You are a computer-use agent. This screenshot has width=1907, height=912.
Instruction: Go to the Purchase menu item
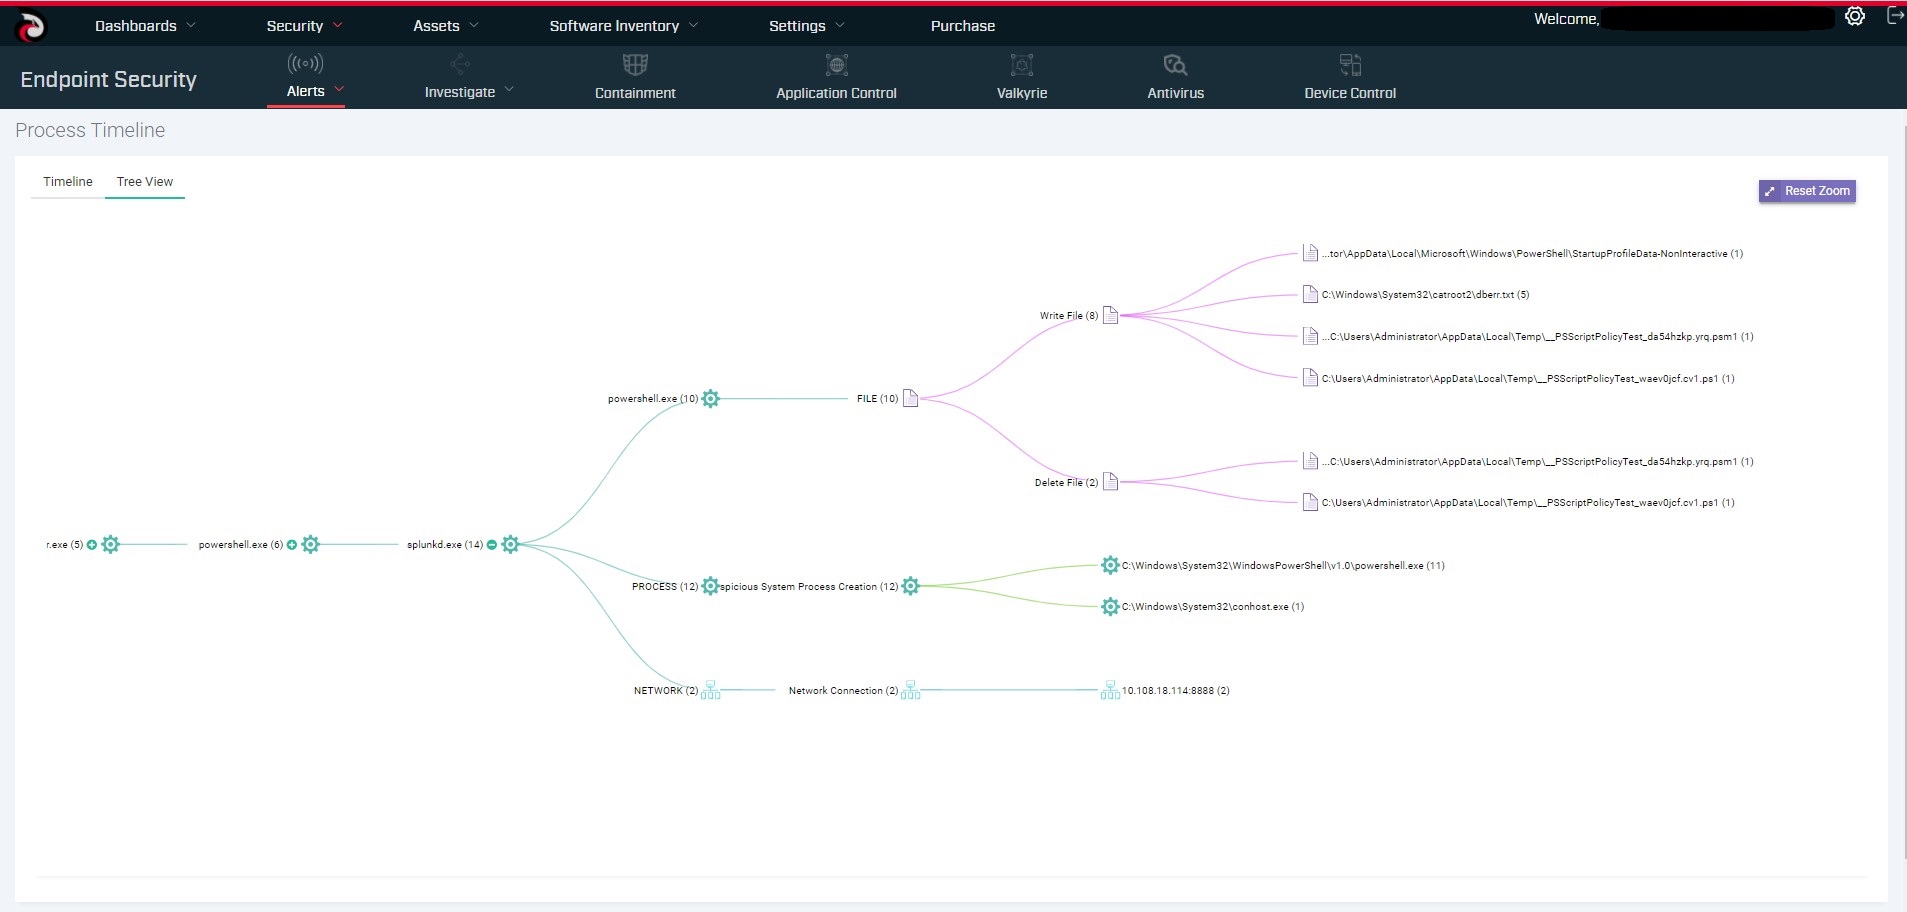(963, 26)
